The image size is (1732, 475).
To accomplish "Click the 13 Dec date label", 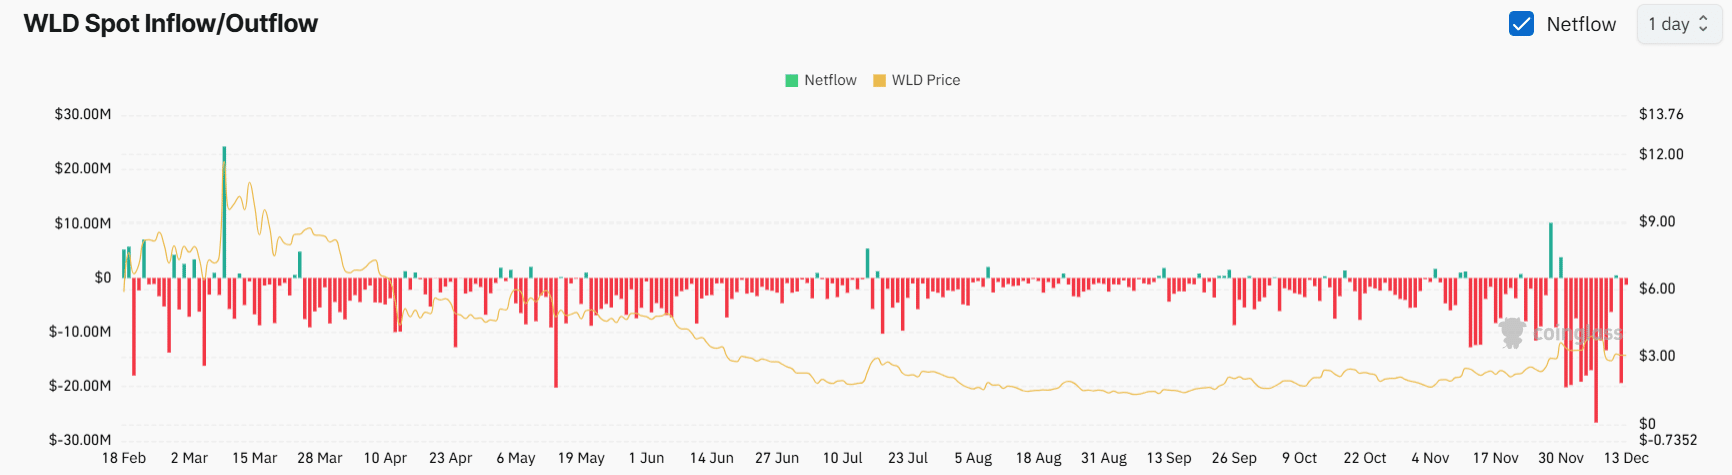I will [x=1626, y=458].
